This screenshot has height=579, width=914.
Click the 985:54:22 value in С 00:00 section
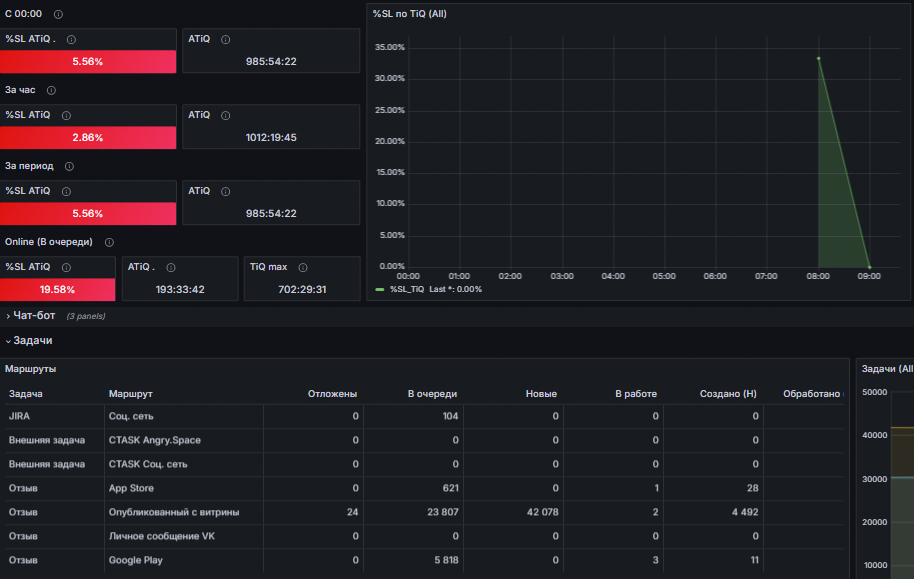pyautogui.click(x=271, y=61)
